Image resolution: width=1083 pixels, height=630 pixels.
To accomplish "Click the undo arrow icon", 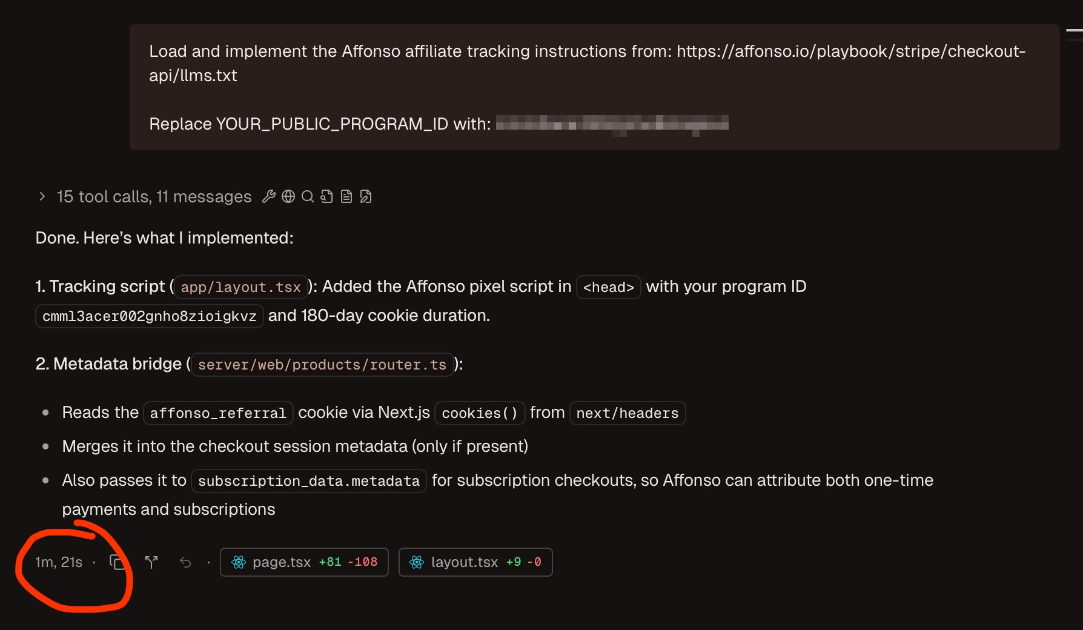I will [x=185, y=562].
